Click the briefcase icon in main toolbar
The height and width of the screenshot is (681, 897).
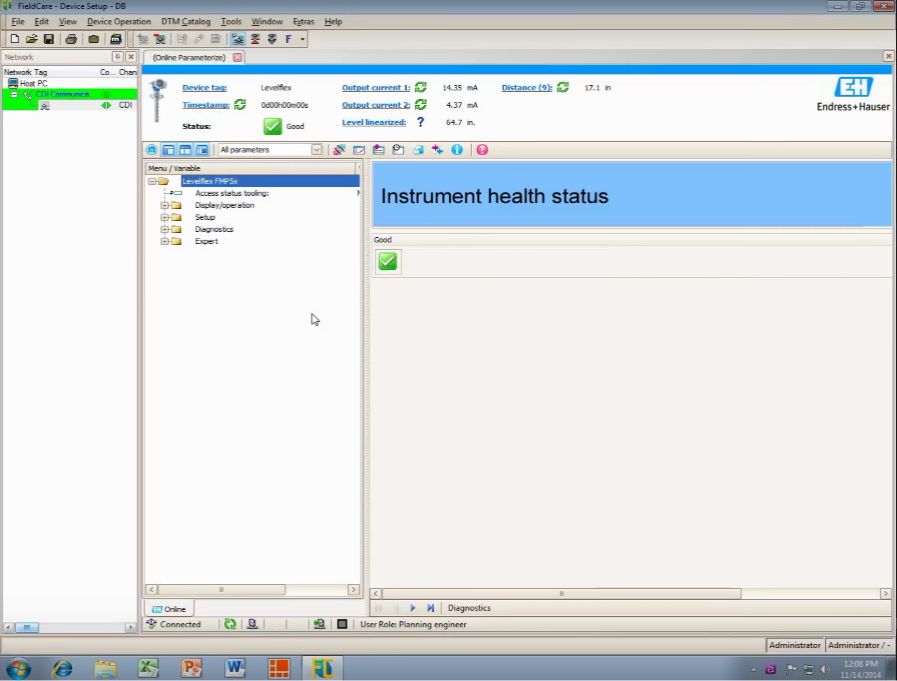(x=93, y=39)
